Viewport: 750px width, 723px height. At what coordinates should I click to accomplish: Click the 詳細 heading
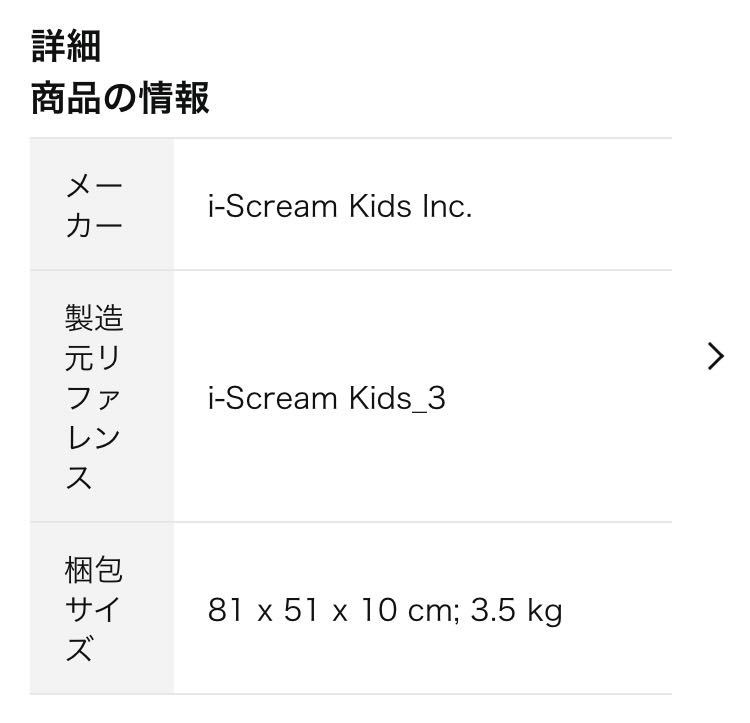pyautogui.click(x=66, y=46)
